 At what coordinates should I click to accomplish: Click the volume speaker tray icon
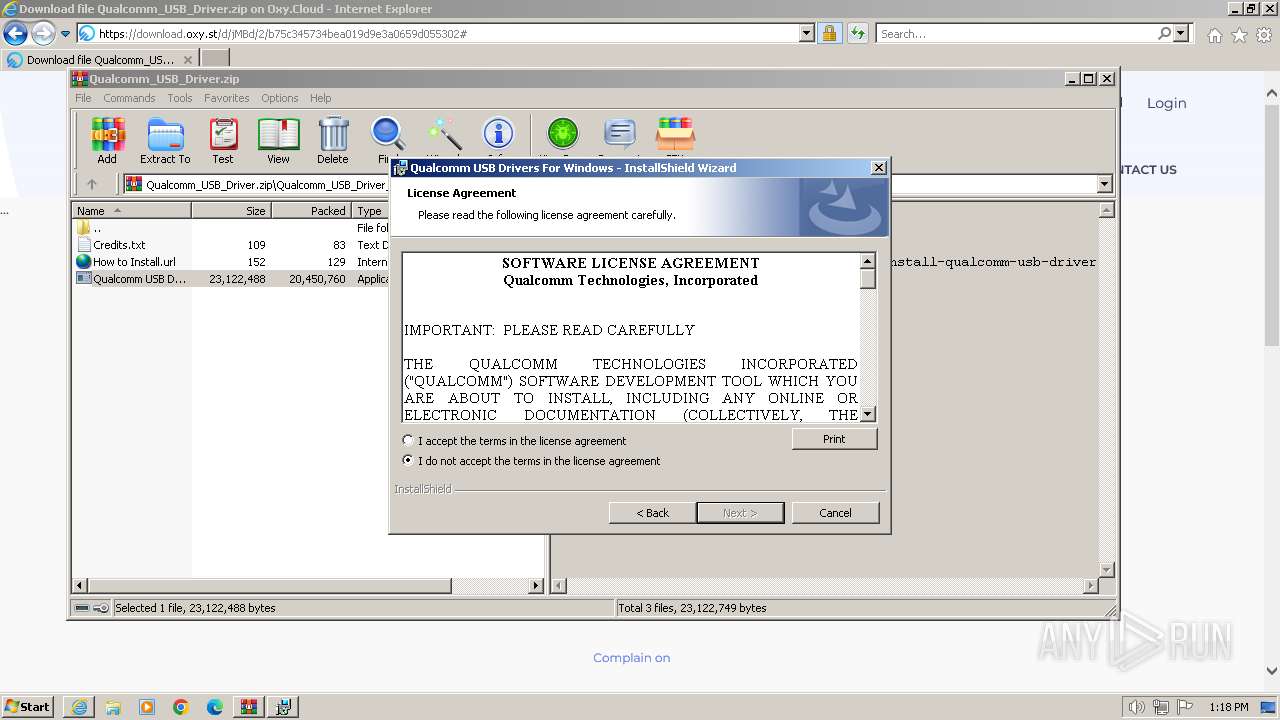1136,707
